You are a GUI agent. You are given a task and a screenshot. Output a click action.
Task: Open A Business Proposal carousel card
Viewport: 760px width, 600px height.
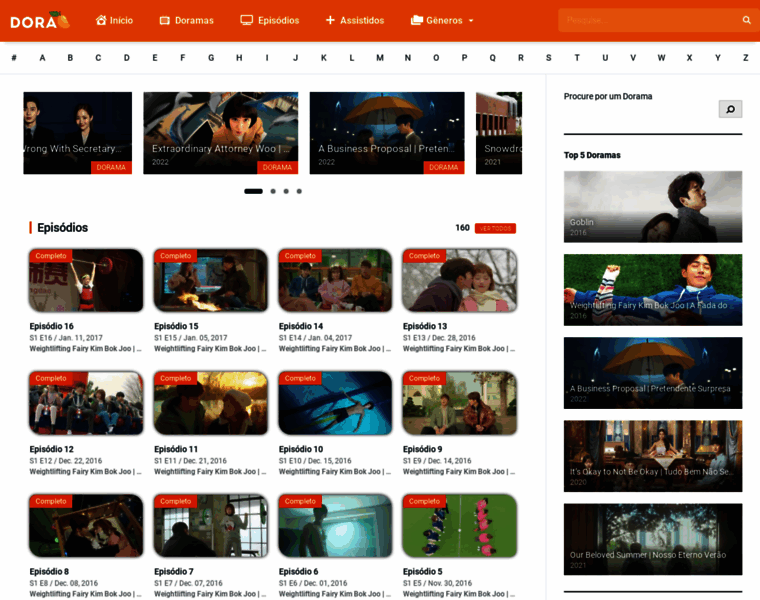click(387, 133)
